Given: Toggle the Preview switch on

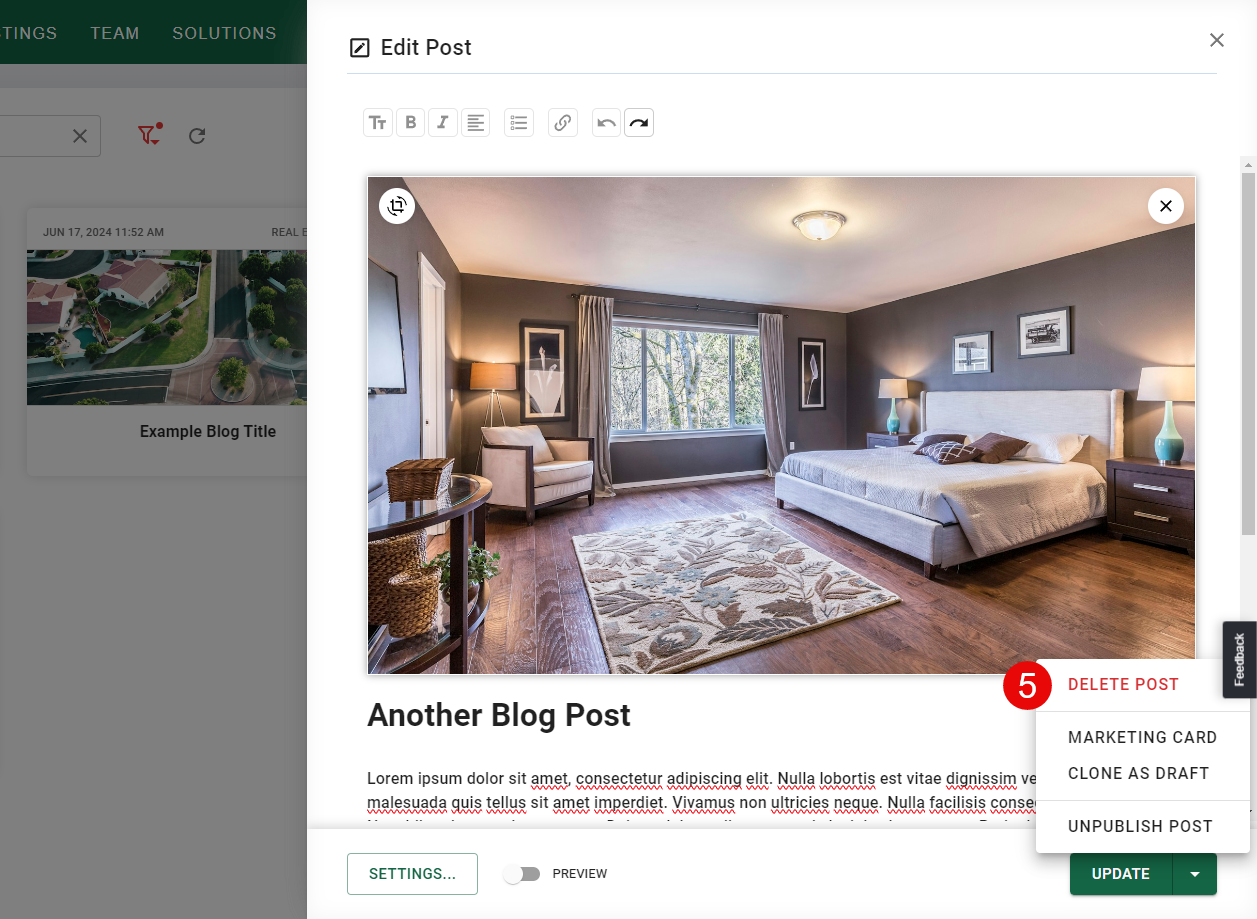Looking at the screenshot, I should (522, 874).
